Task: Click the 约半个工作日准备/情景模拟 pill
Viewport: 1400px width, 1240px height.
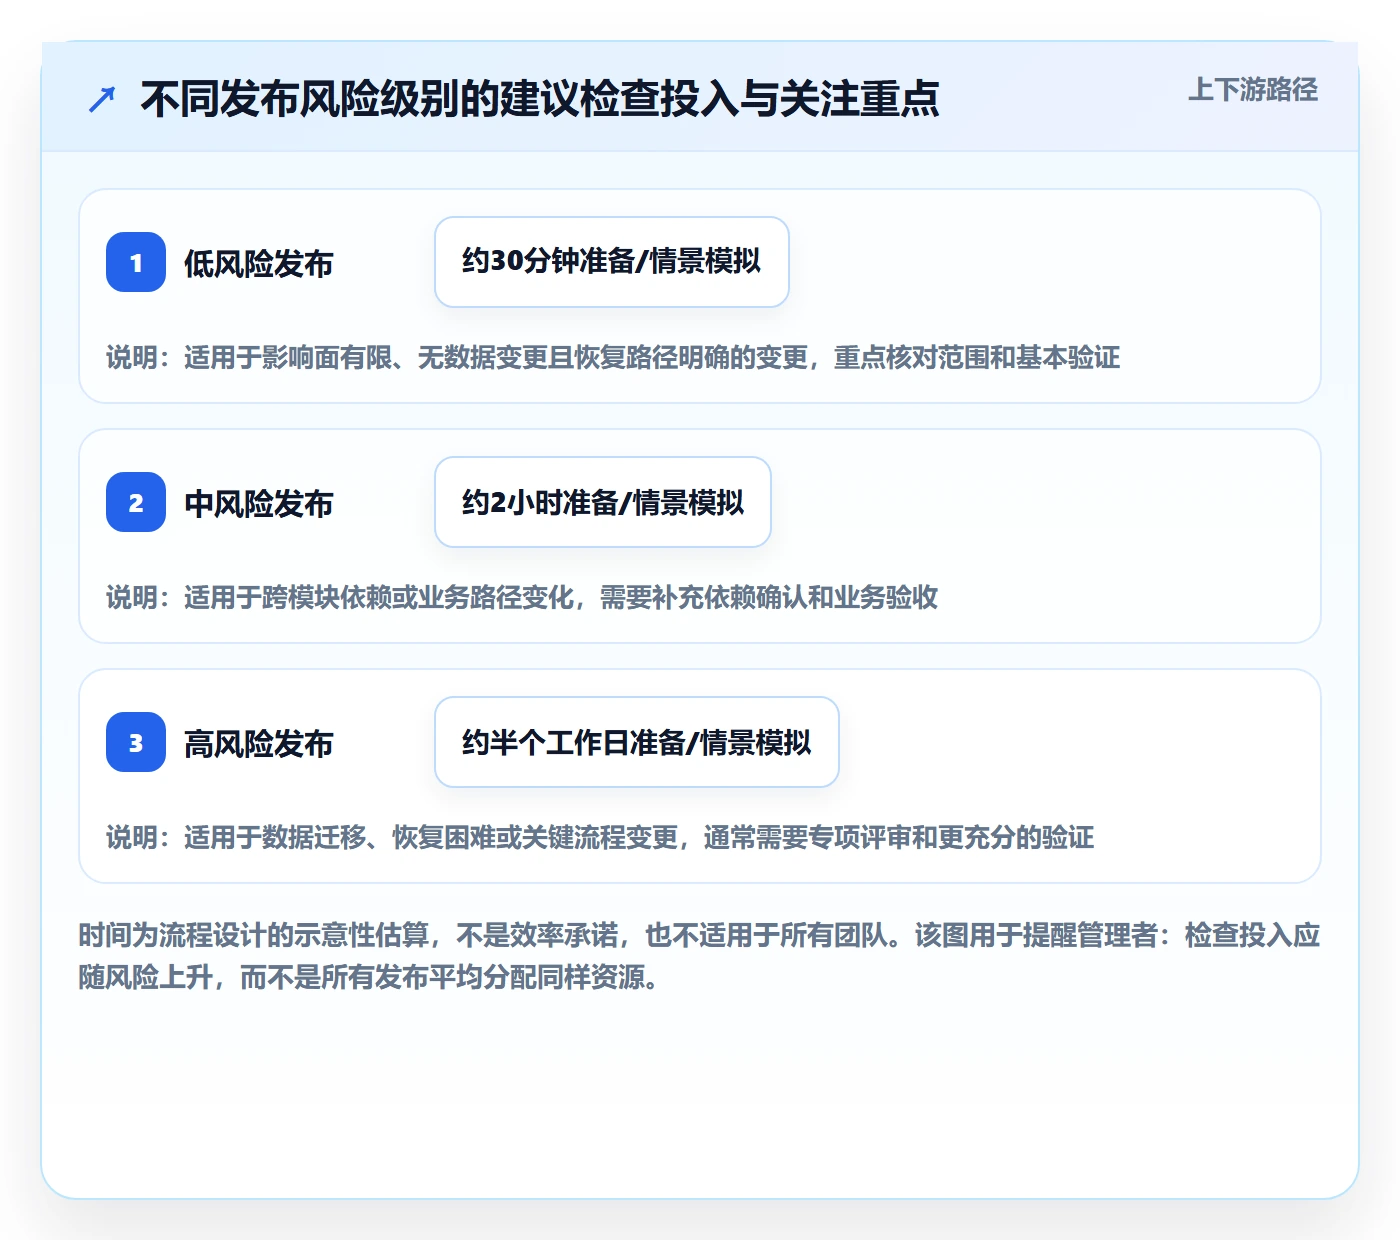Action: coord(637,742)
